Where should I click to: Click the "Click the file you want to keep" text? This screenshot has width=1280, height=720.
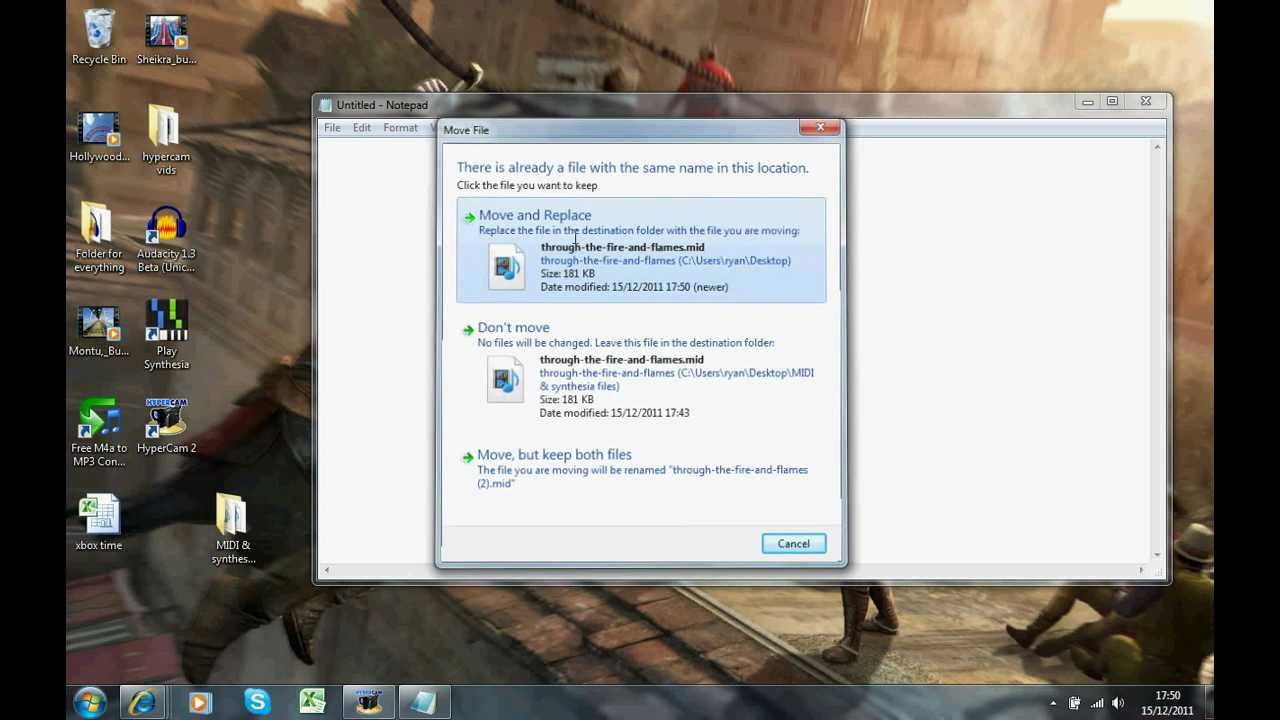tap(527, 185)
